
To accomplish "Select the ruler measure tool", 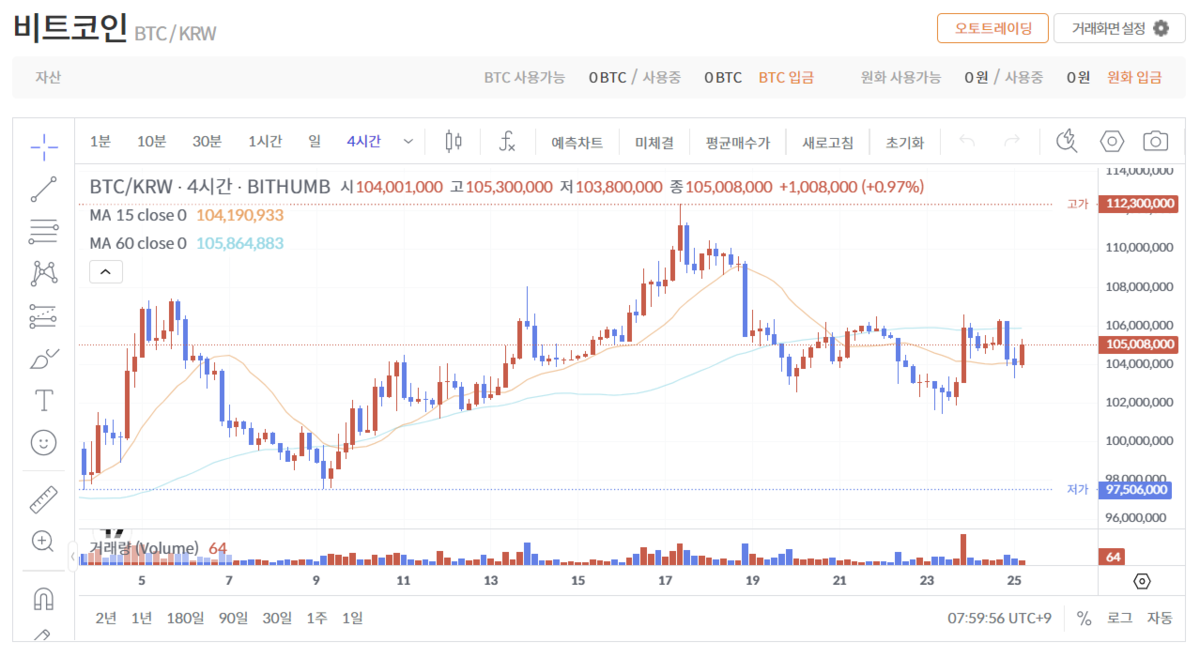I will (44, 499).
